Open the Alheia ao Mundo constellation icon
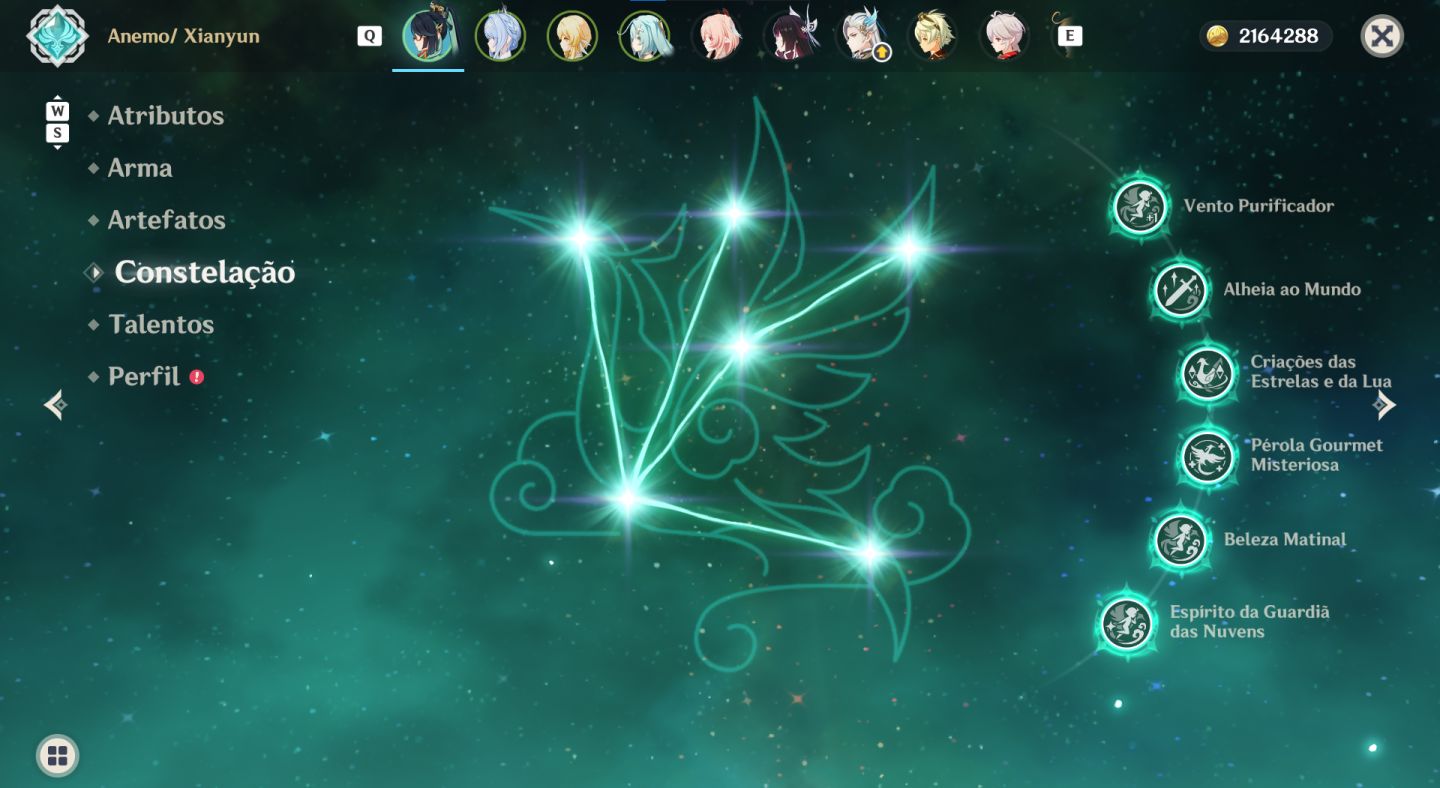 click(x=1180, y=290)
